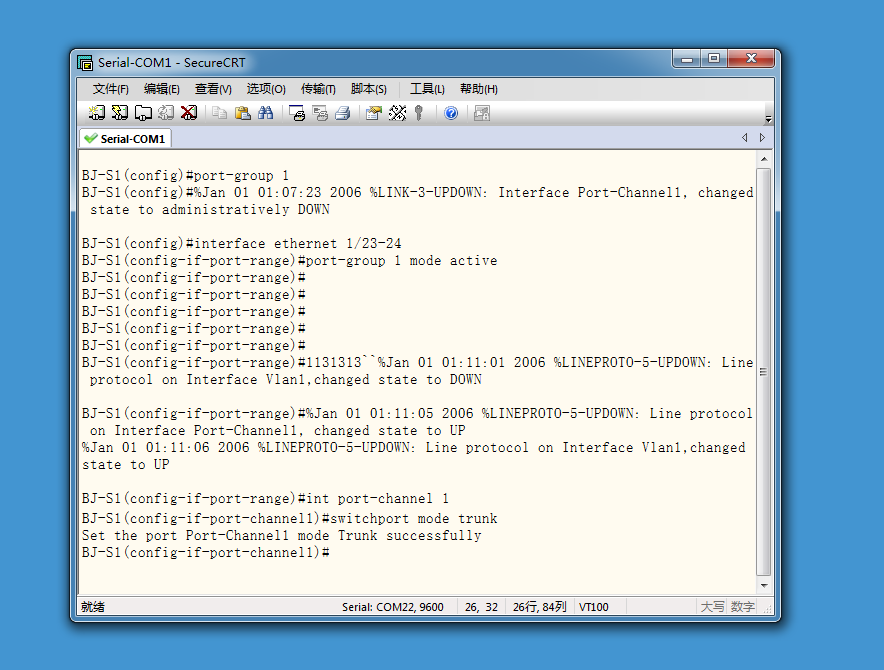Click the right tab-scroll arrow
The height and width of the screenshot is (670, 884).
[762, 138]
